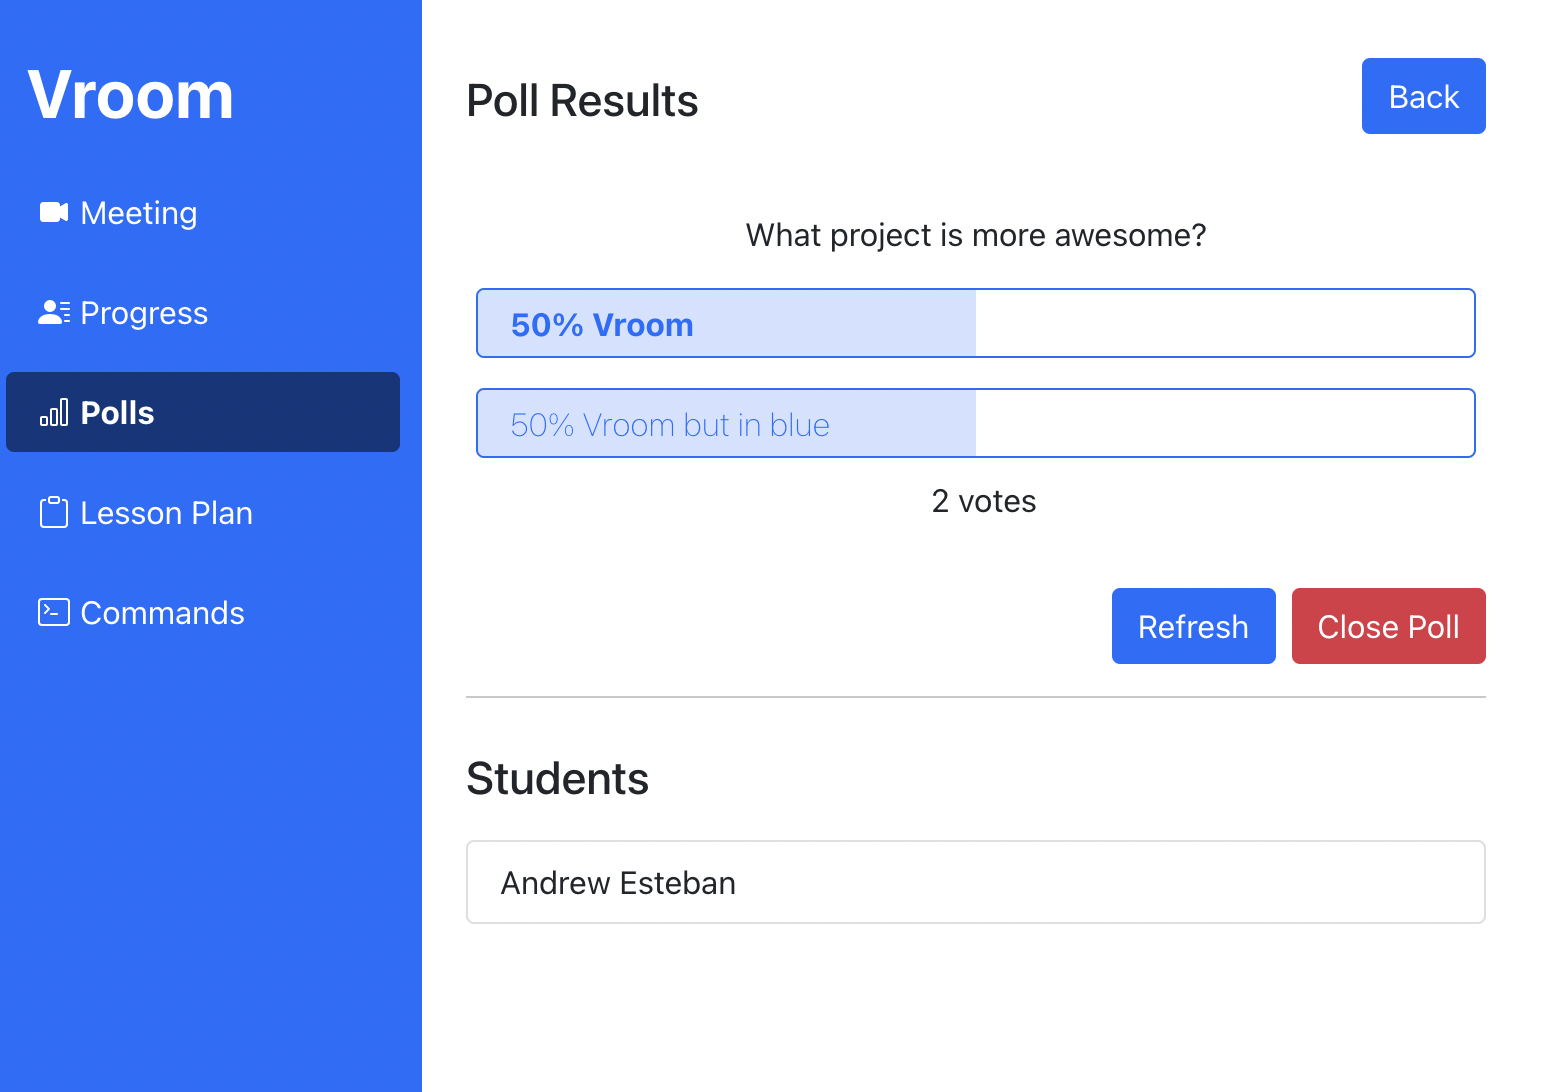Click the Commands terminal icon
Viewport: 1564px width, 1092px height.
click(54, 612)
